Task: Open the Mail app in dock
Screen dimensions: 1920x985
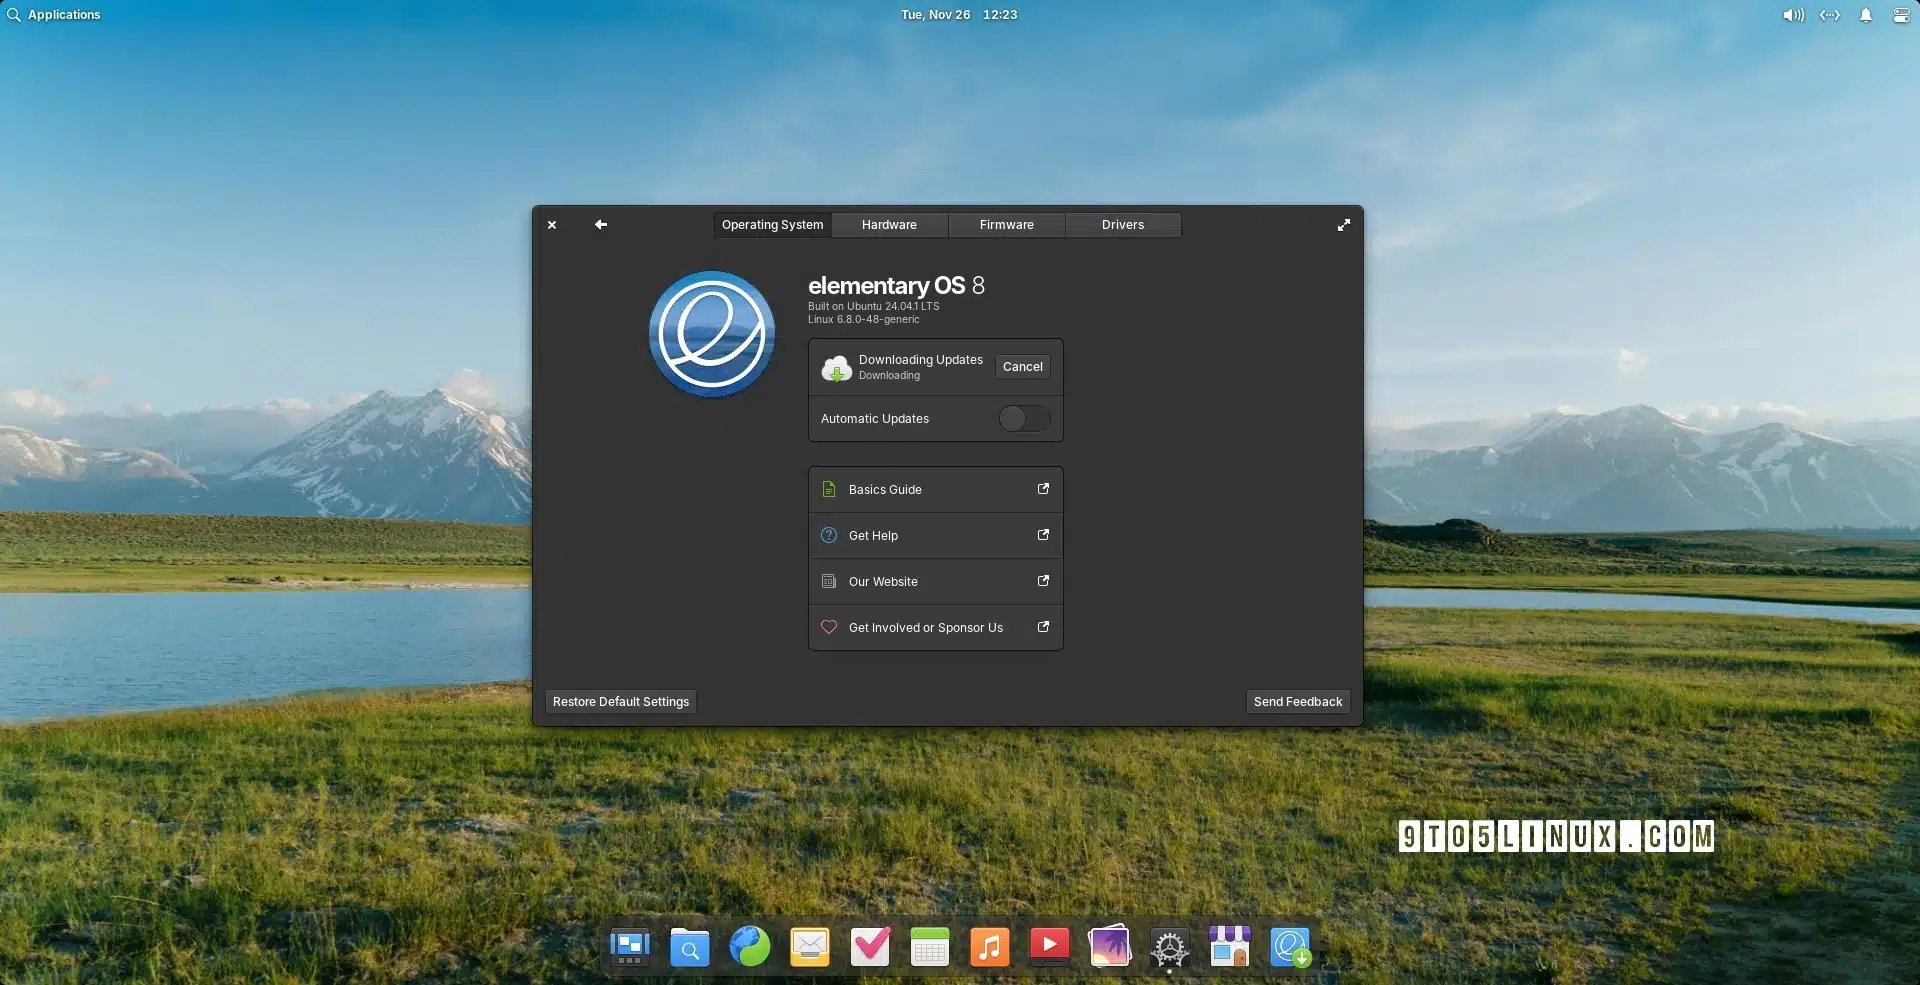Action: point(810,947)
